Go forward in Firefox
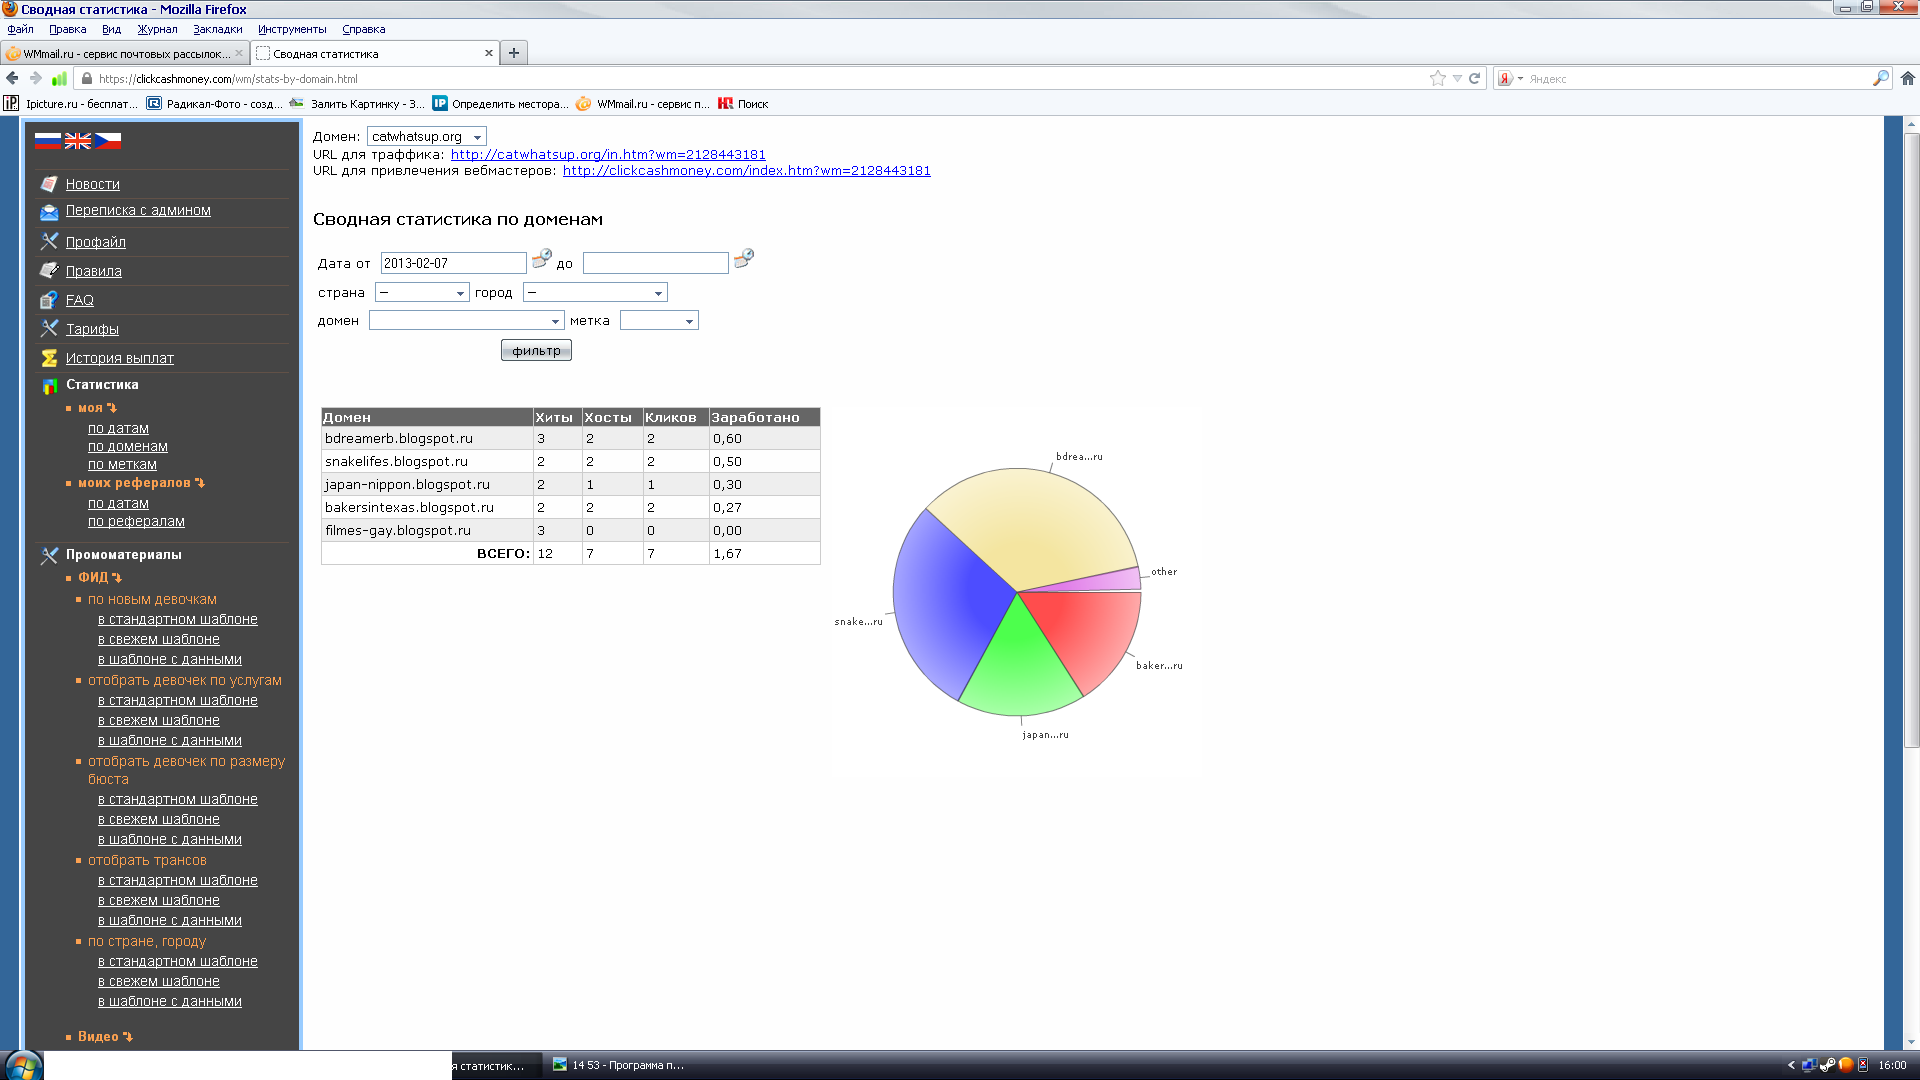 36,78
